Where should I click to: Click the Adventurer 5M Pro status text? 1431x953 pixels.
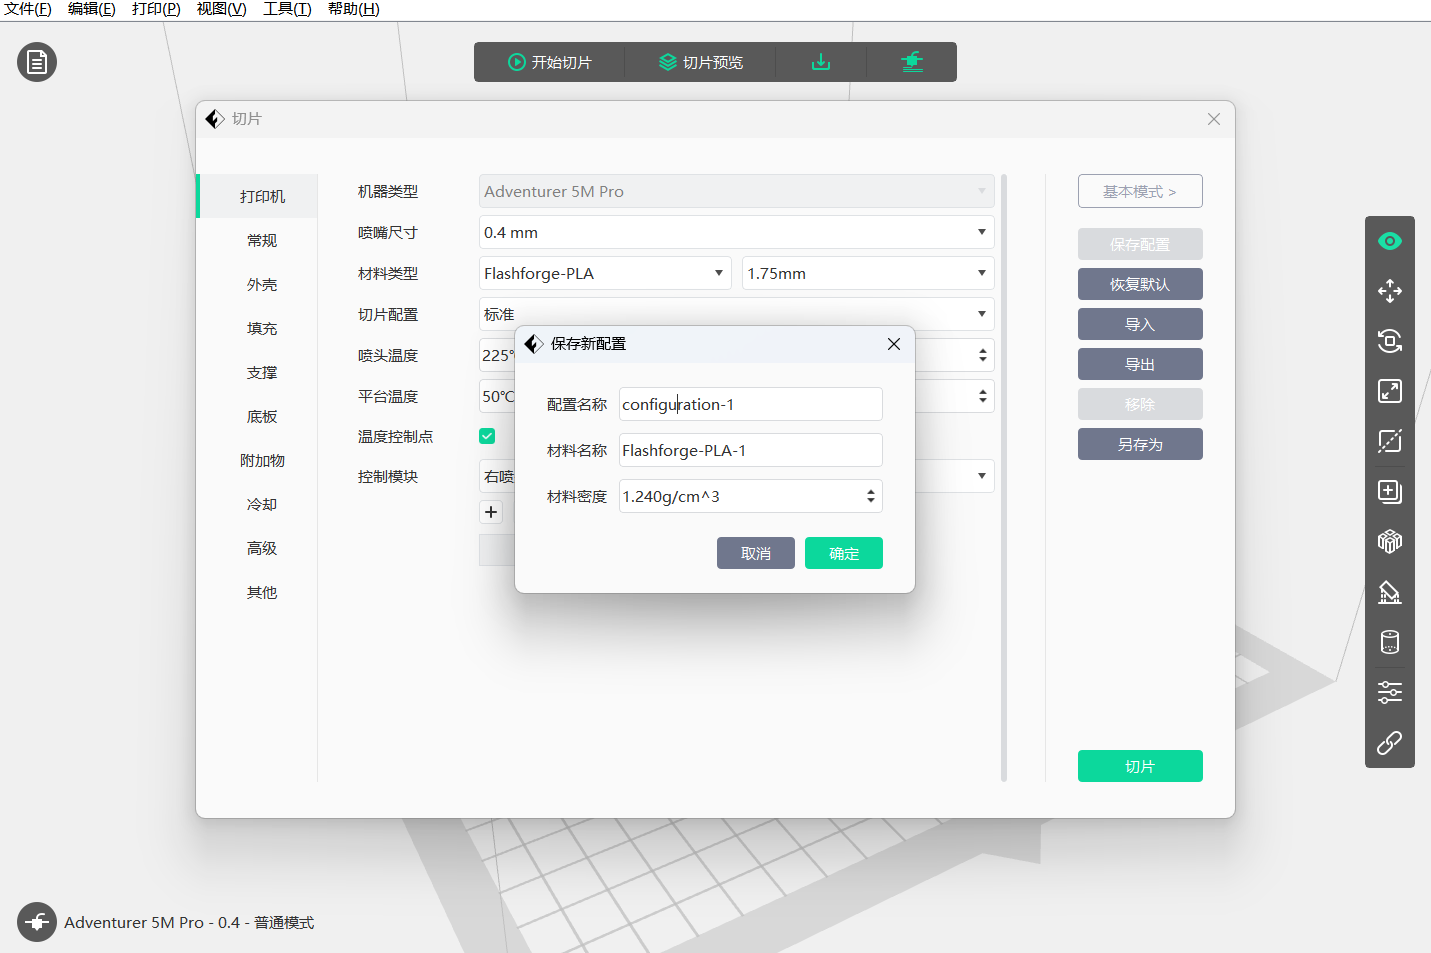point(189,922)
